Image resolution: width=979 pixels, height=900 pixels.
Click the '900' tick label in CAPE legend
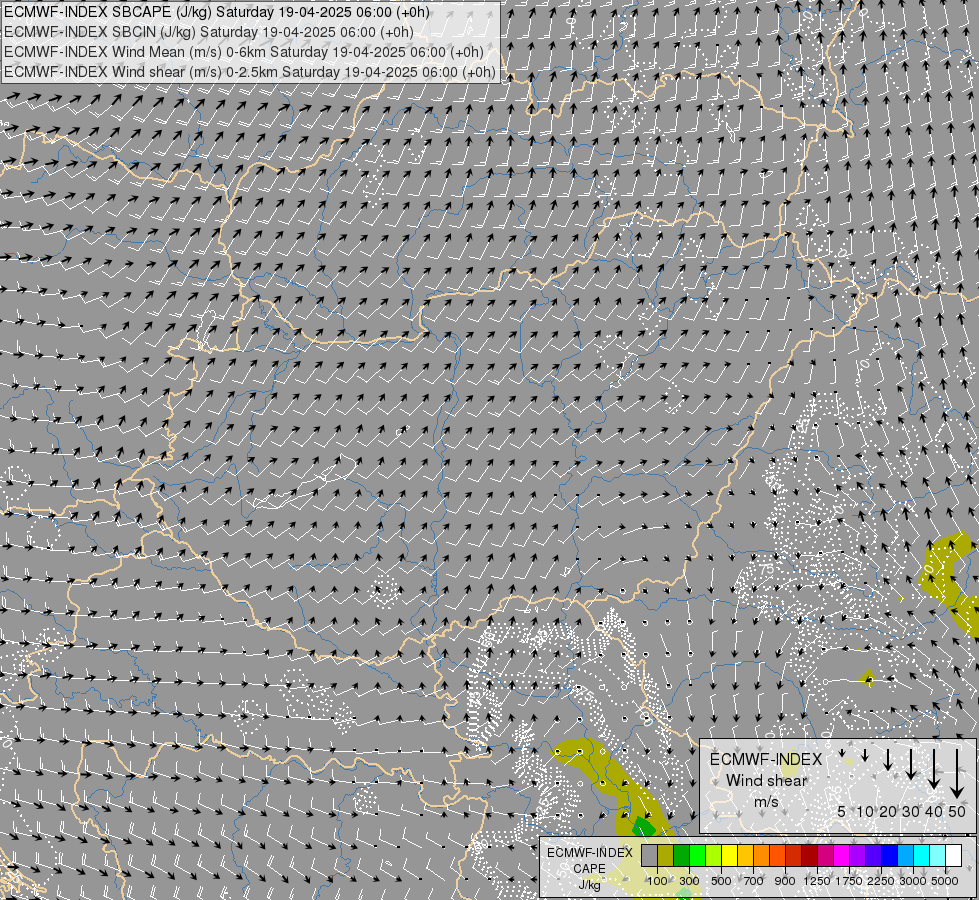click(785, 881)
